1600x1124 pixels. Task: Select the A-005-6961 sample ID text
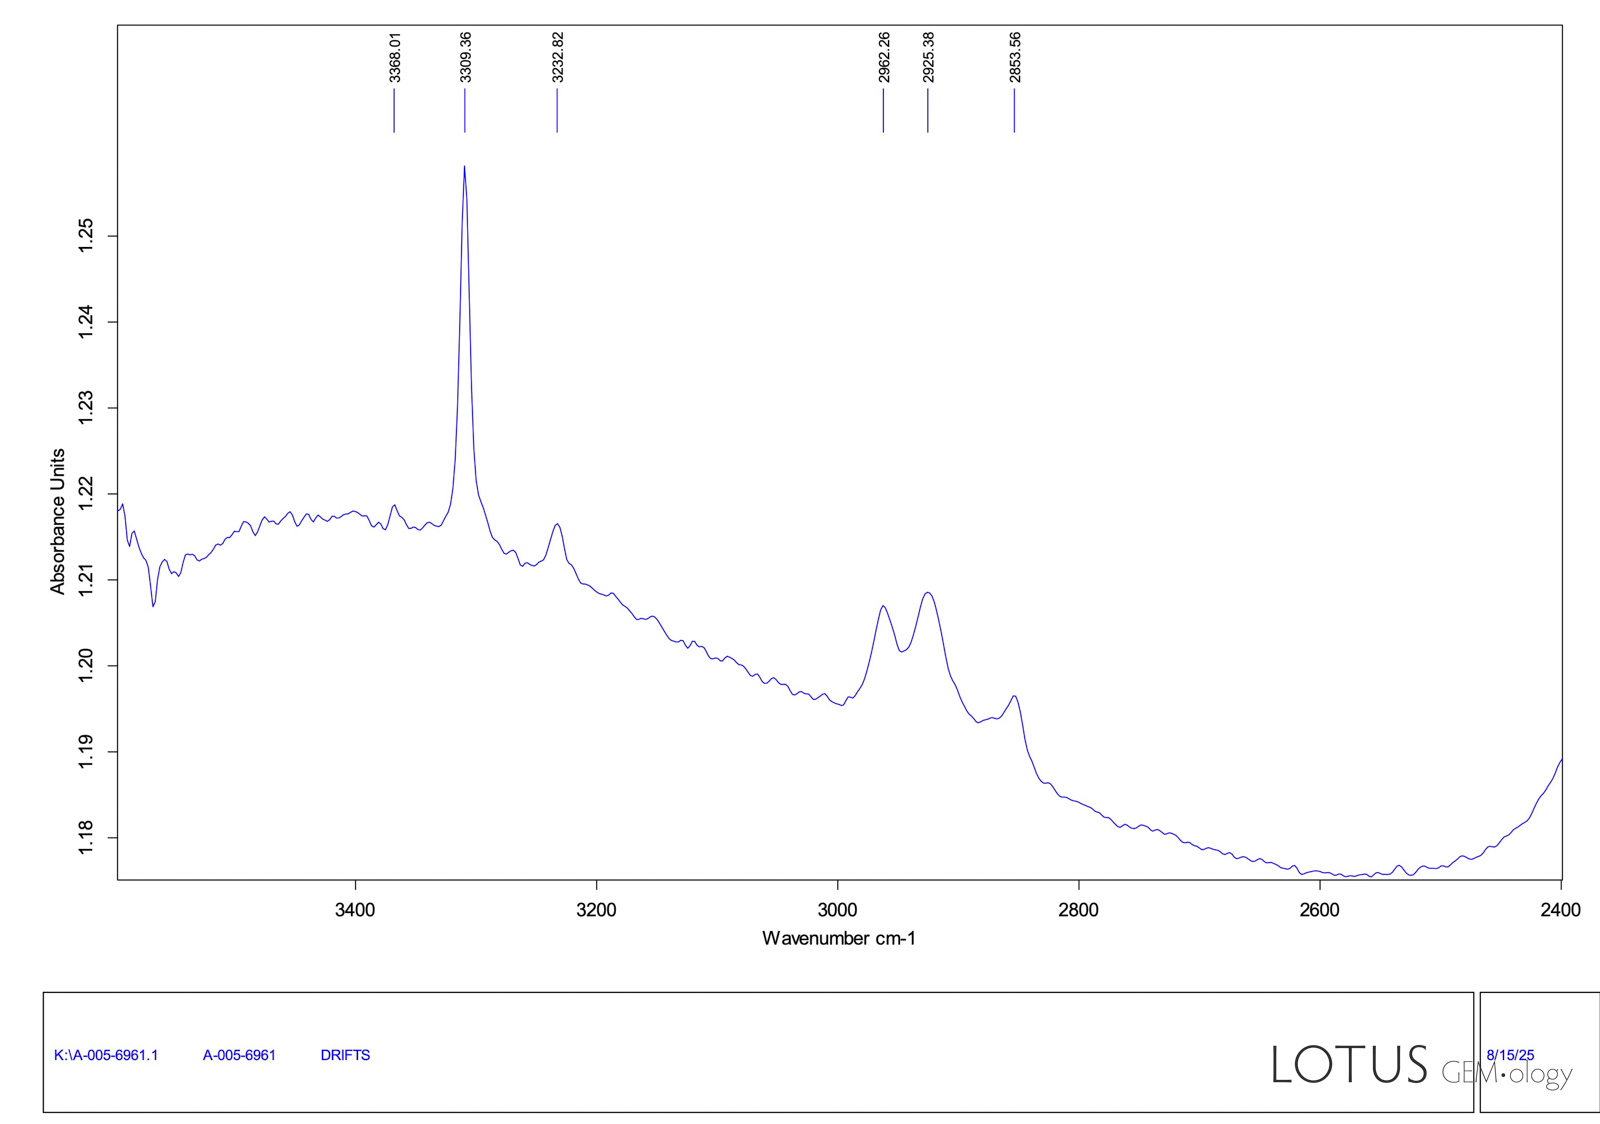(239, 1055)
